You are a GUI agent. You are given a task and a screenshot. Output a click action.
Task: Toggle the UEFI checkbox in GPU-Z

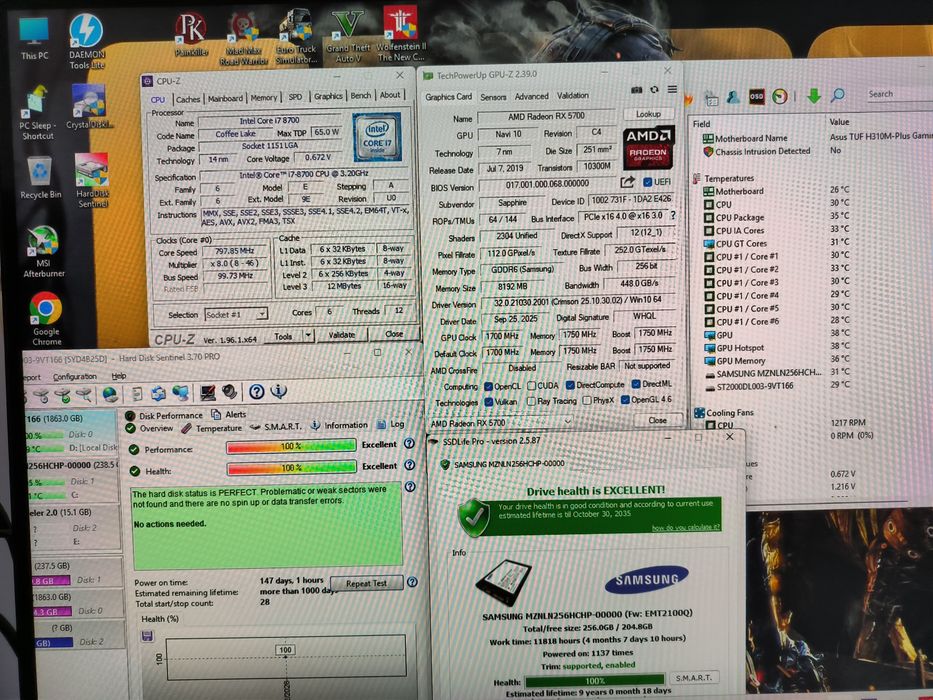coord(647,182)
